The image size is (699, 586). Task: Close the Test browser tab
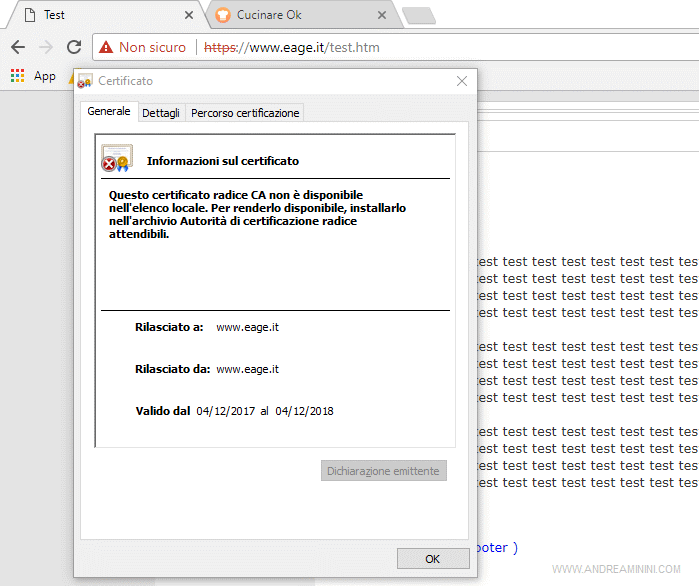click(x=189, y=15)
